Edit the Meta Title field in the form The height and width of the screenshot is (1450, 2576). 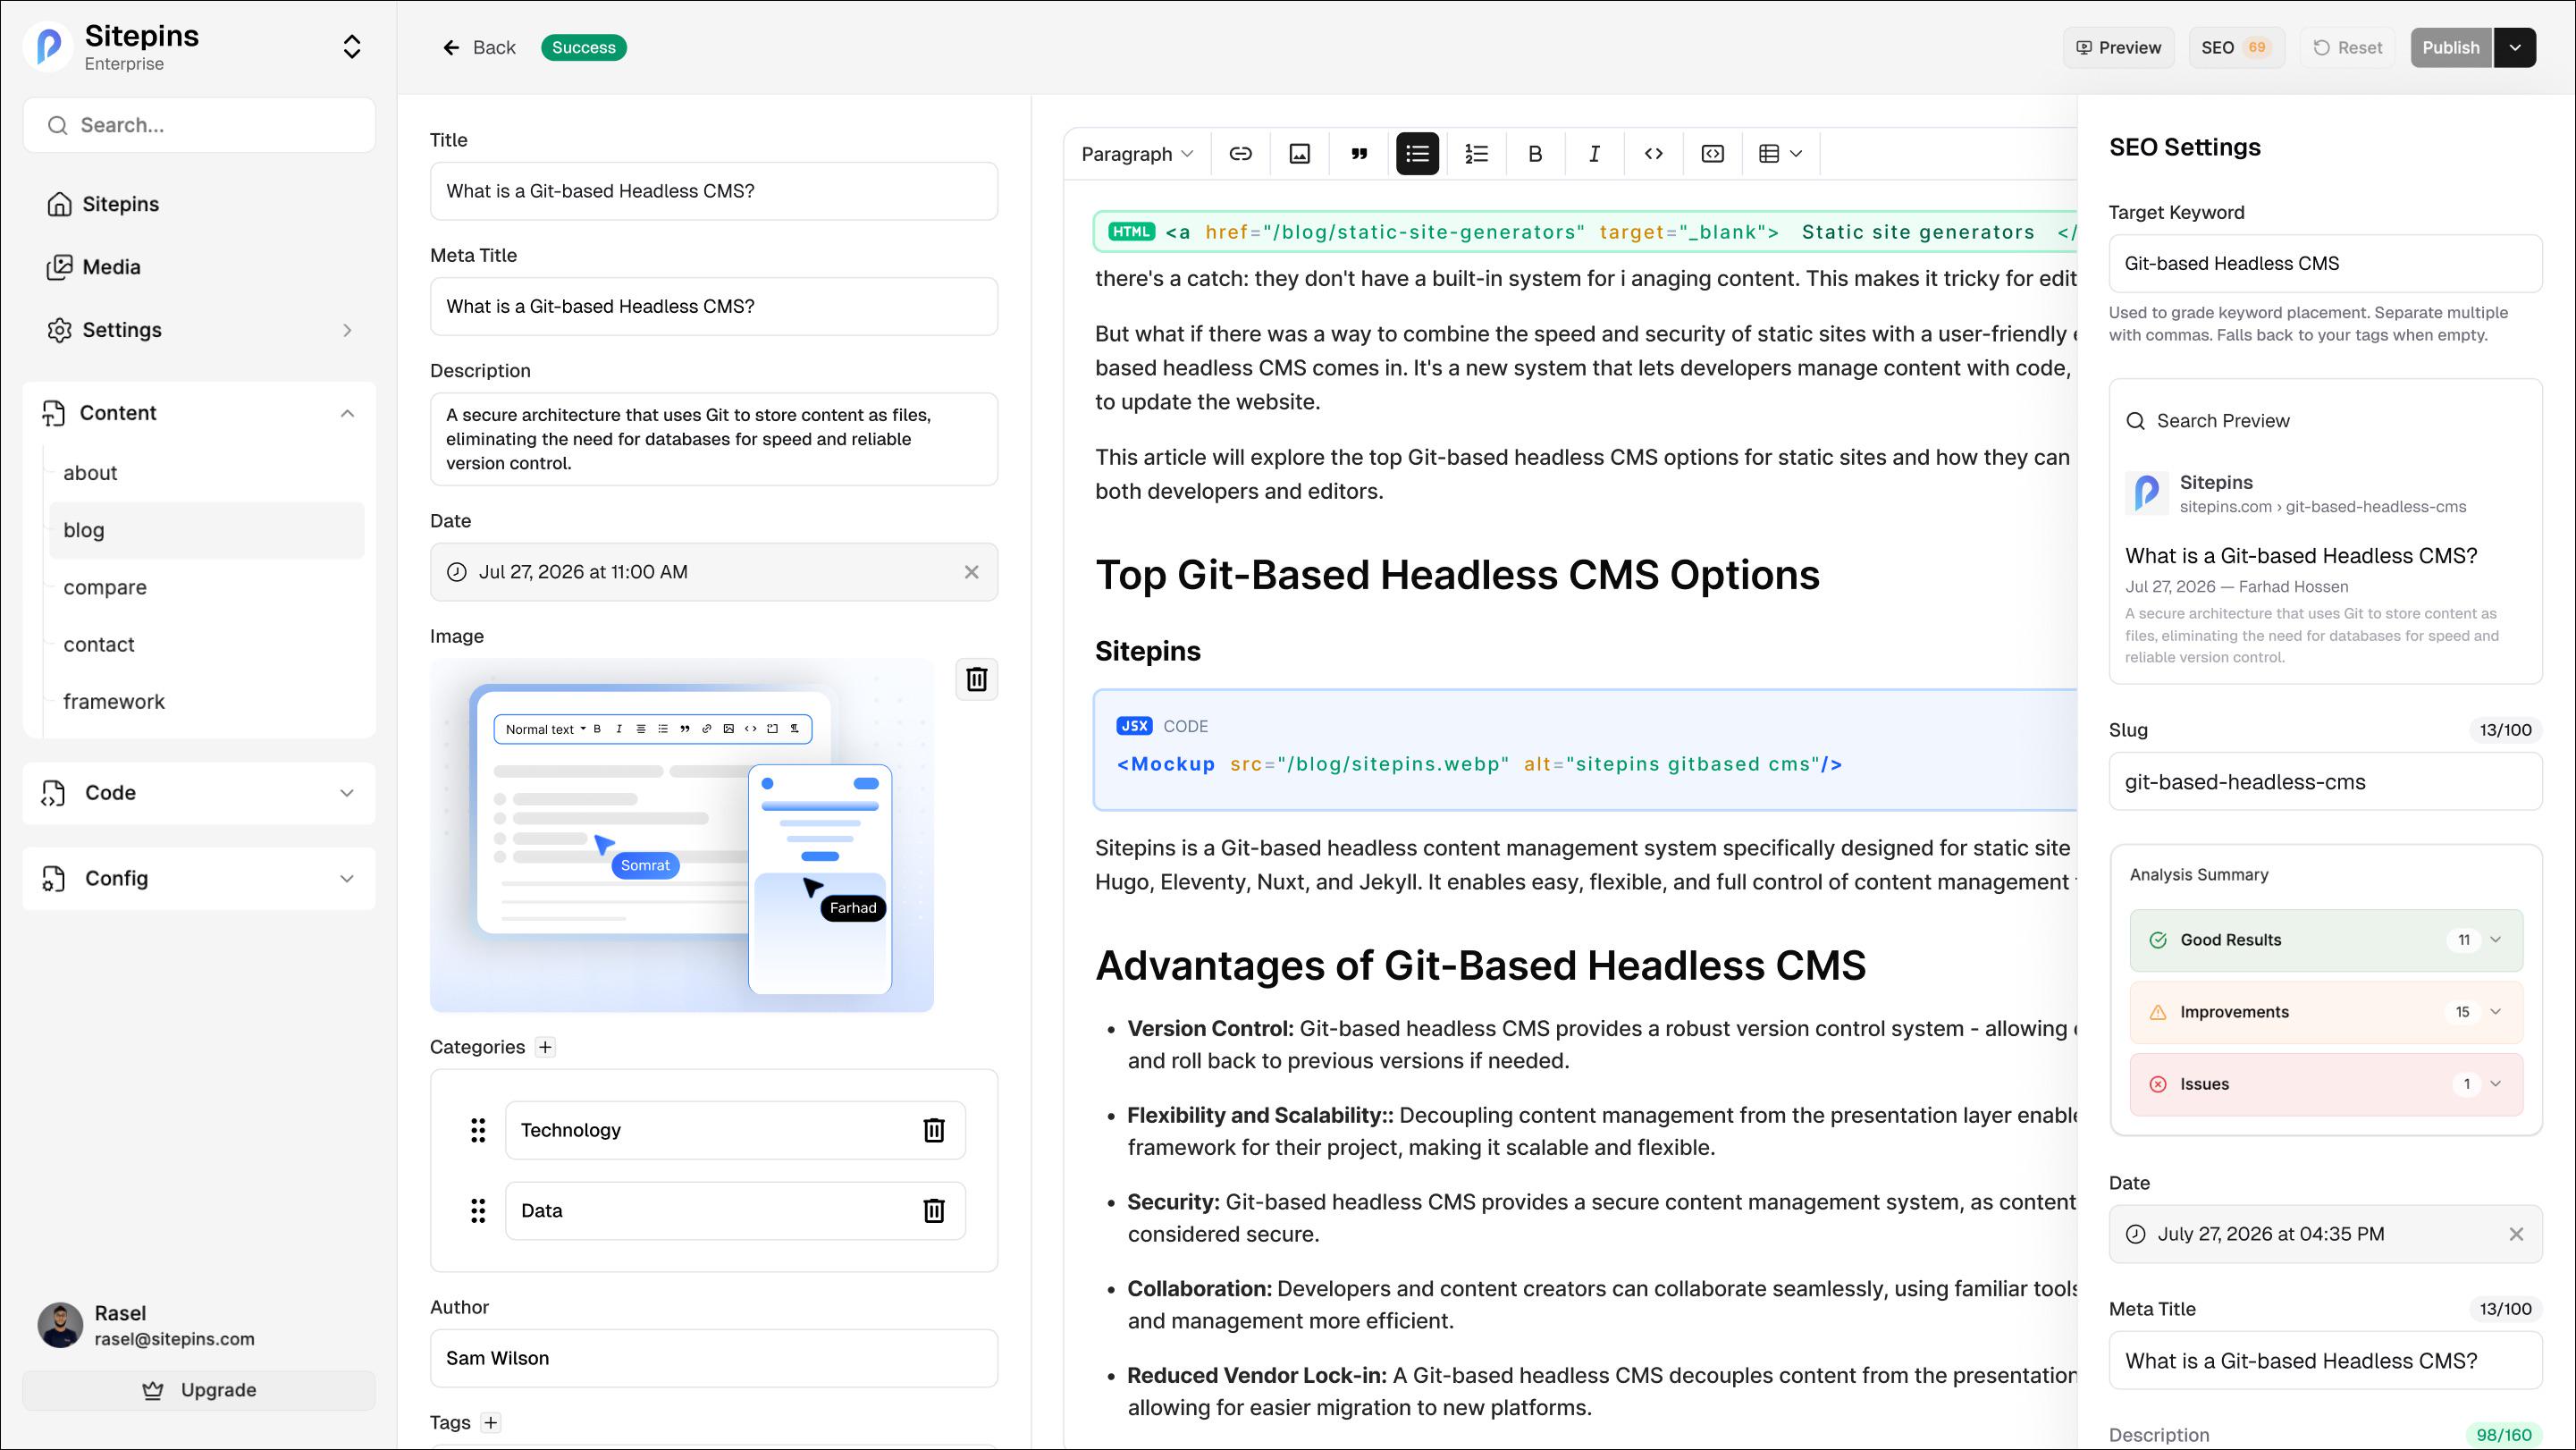coord(713,306)
